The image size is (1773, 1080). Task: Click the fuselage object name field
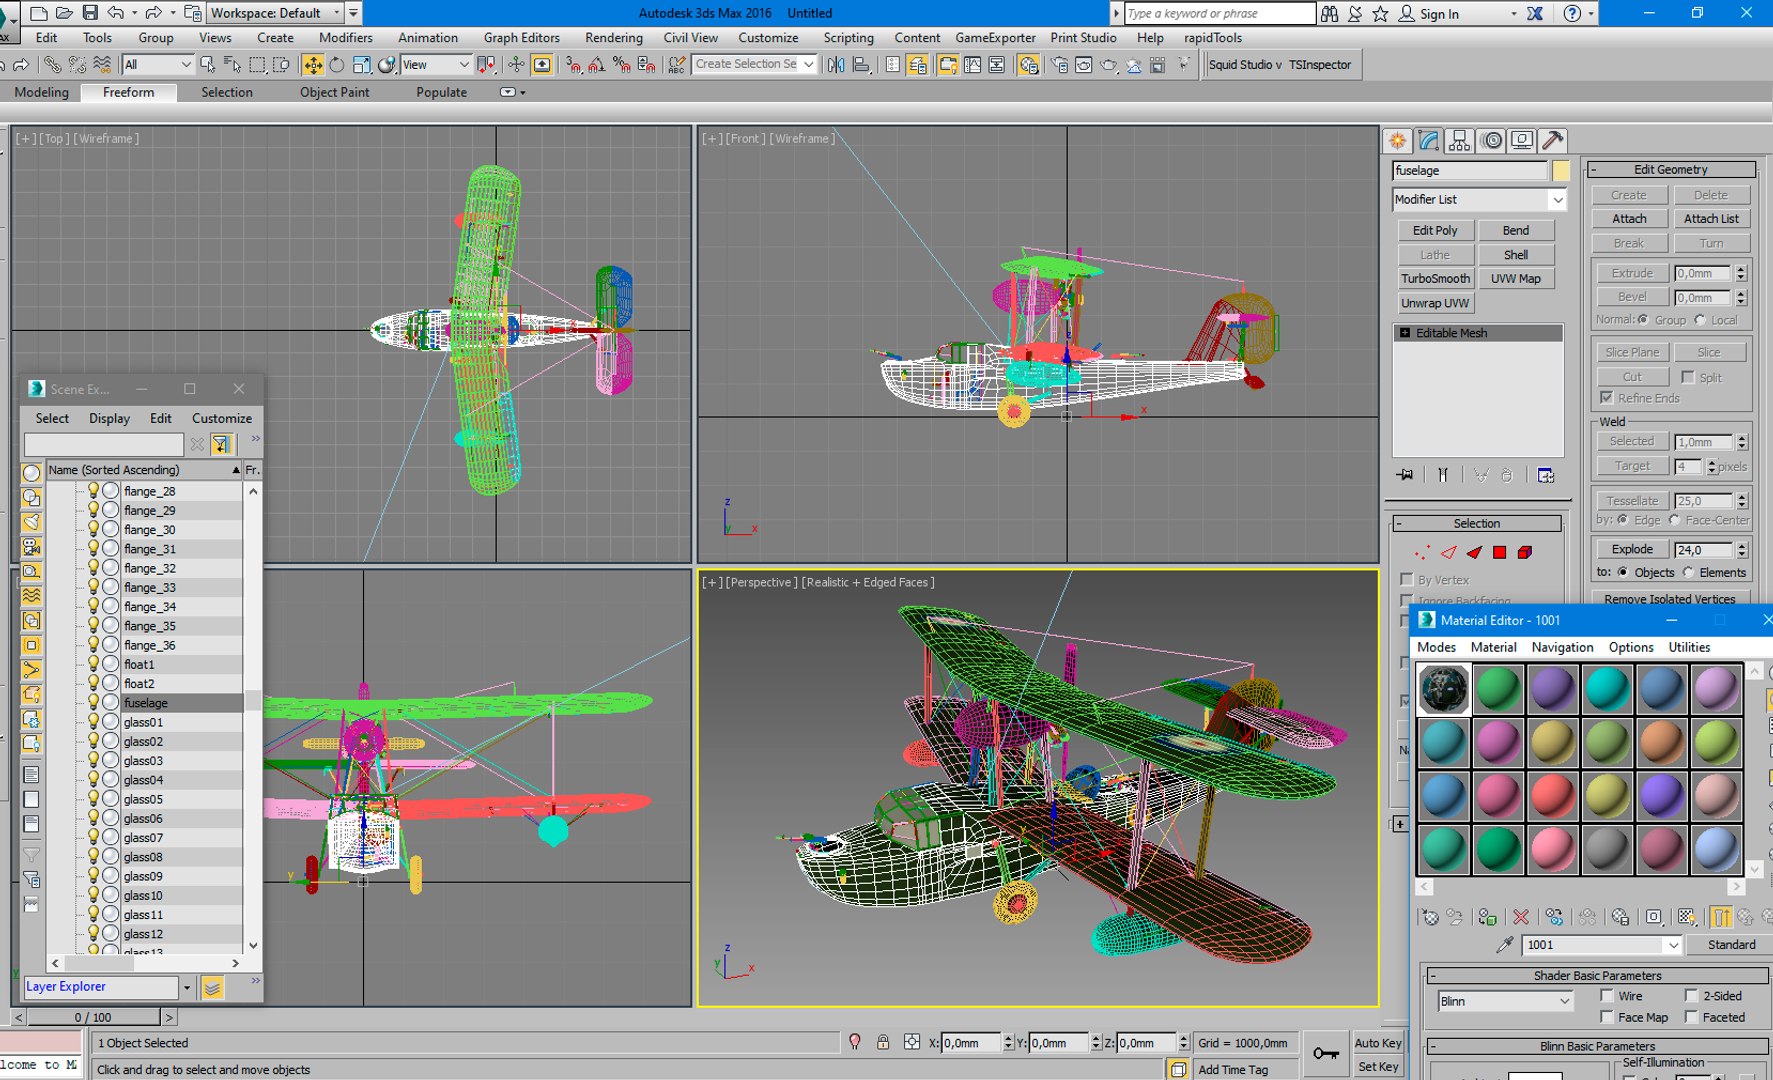(x=1469, y=171)
